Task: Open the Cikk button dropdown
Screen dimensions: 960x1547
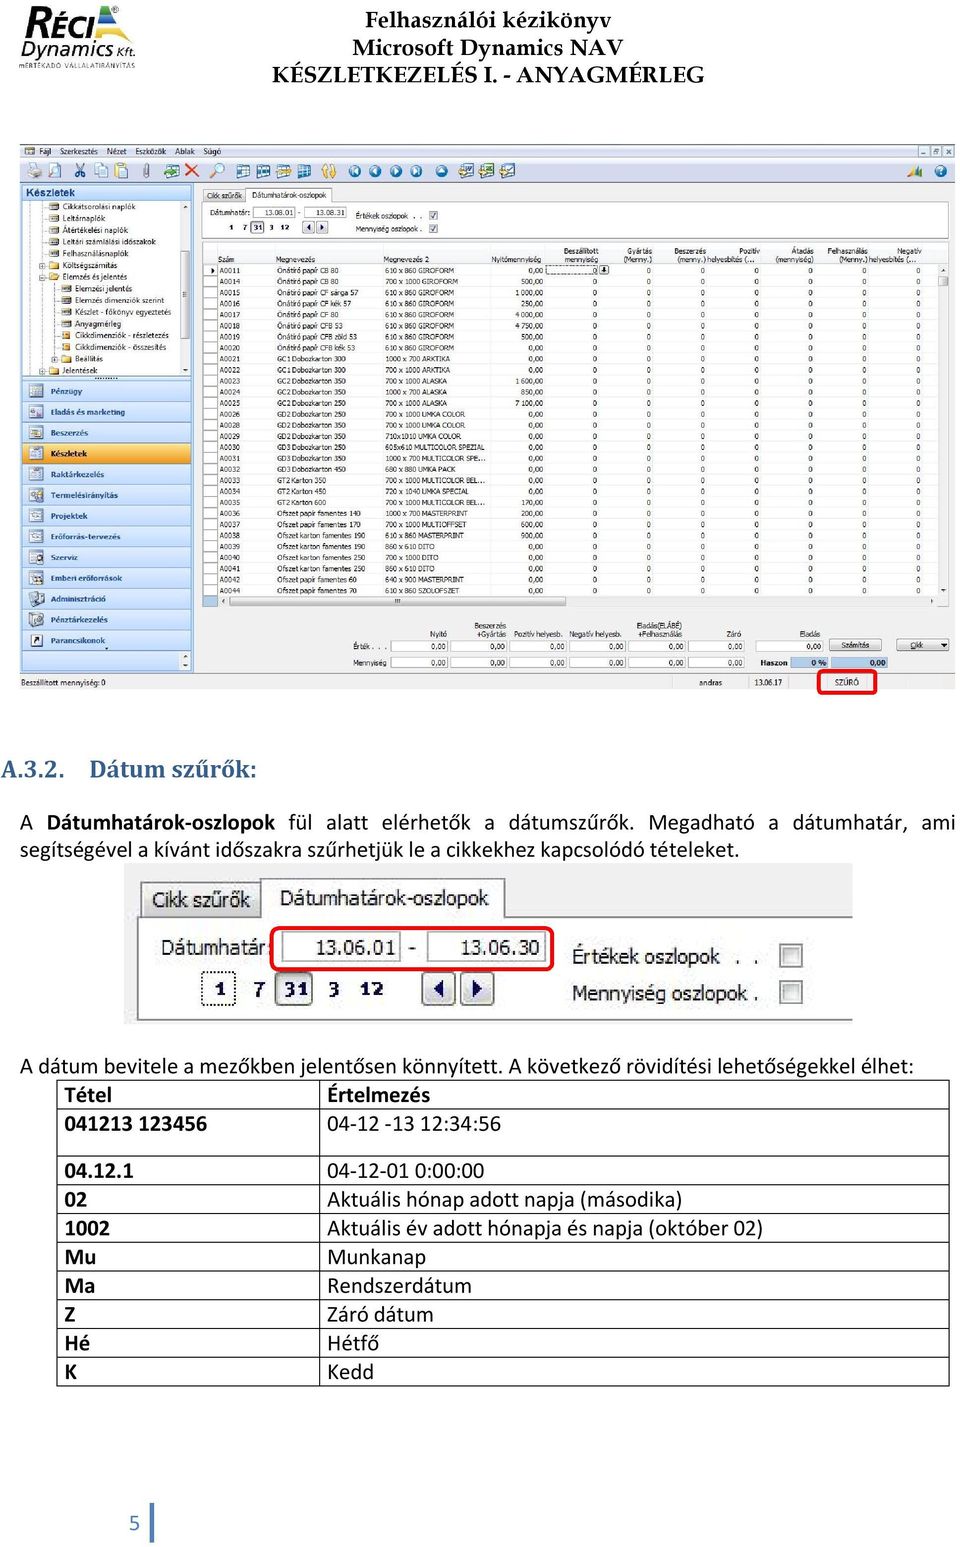Action: point(944,645)
